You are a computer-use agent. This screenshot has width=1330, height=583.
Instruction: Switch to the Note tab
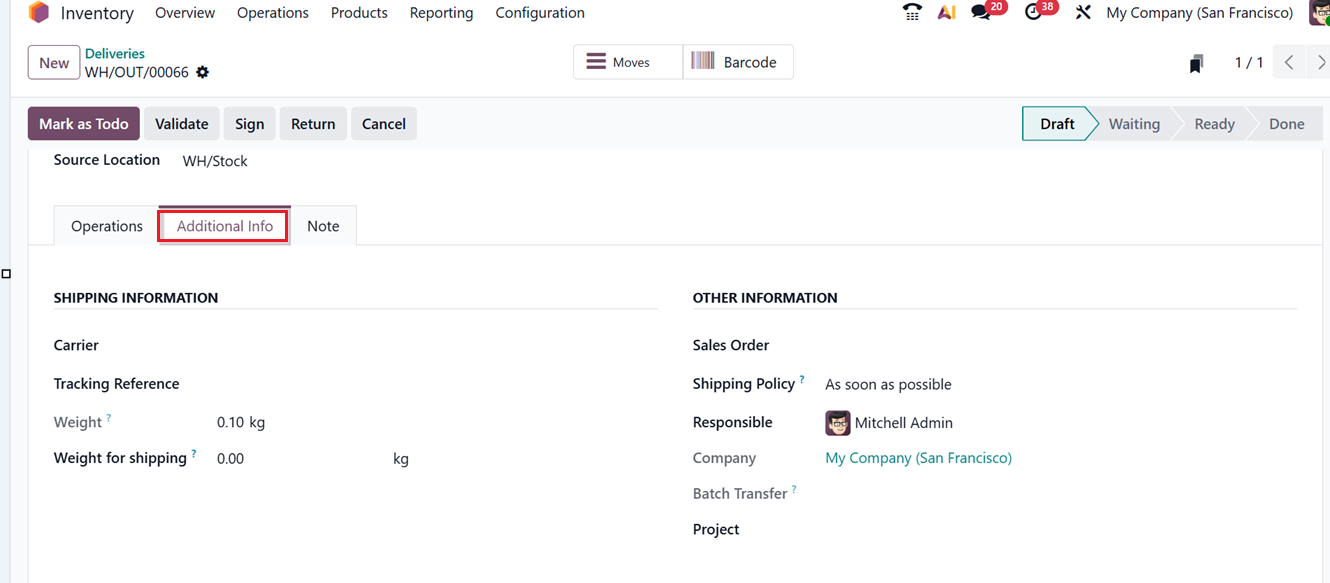pos(323,225)
